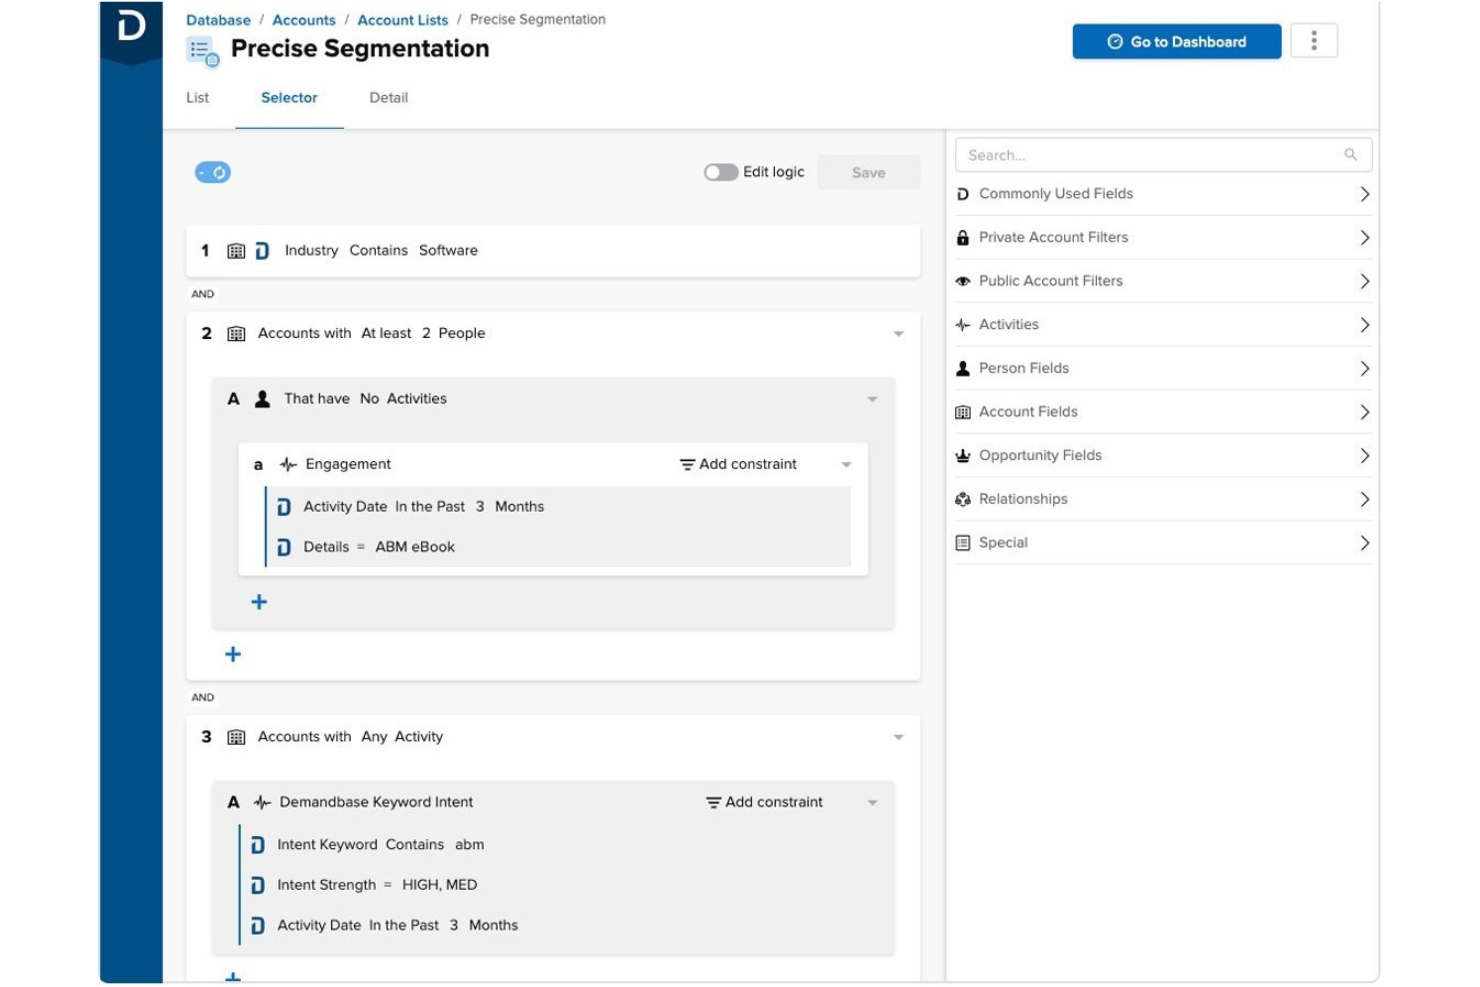Click the plus icon below the Engagement block

point(259,602)
